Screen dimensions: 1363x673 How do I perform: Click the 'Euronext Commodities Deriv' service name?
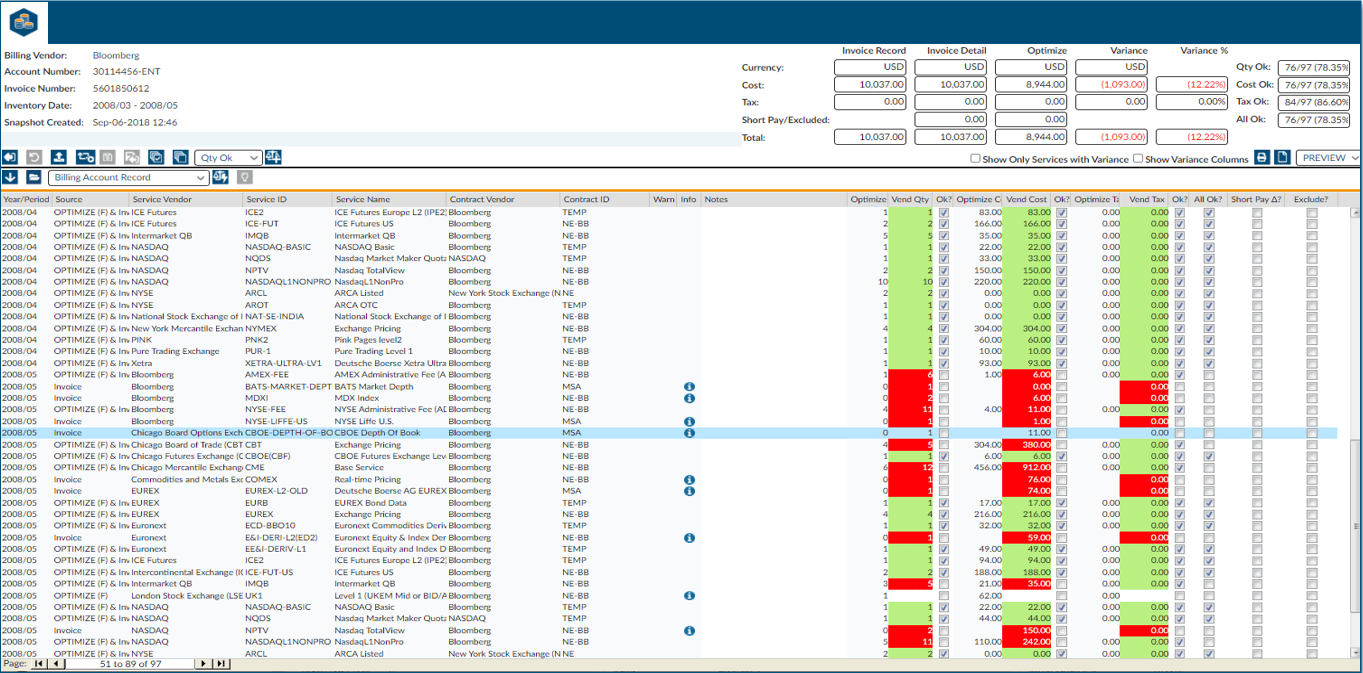pos(390,525)
